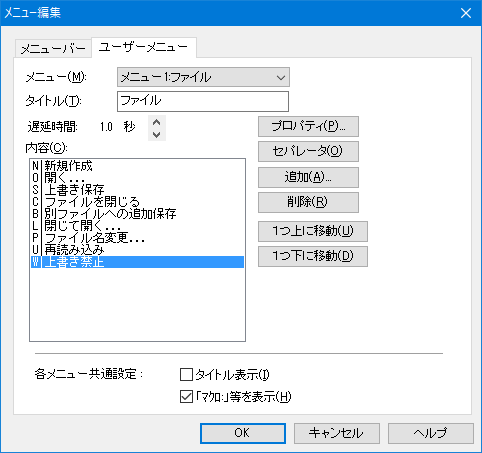Select the highlighted 上書き禁止 entry
This screenshot has height=453, width=482.
coord(137,262)
